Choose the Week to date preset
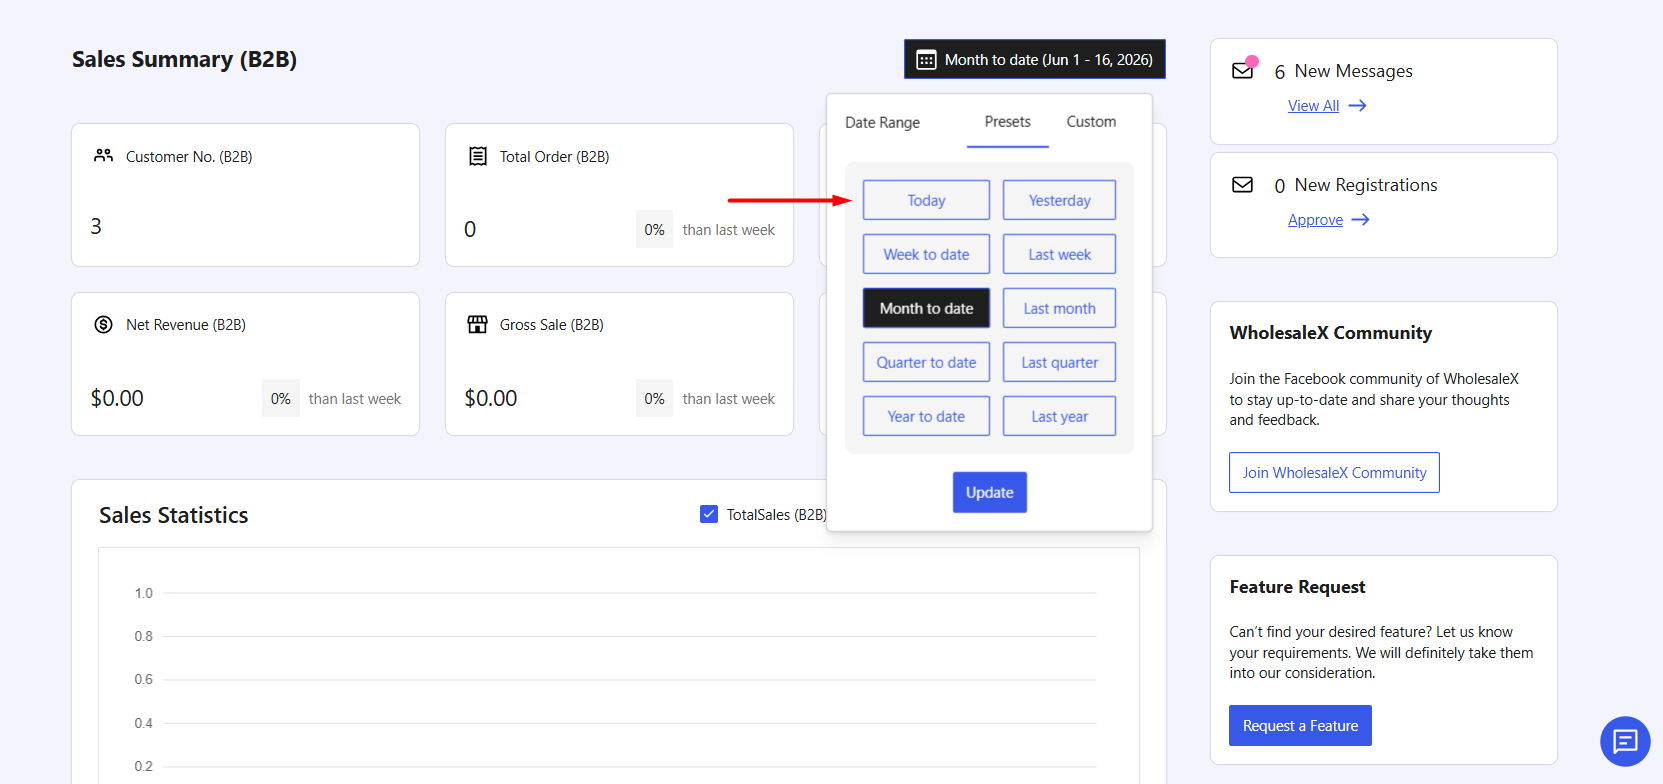Image resolution: width=1663 pixels, height=784 pixels. click(926, 254)
